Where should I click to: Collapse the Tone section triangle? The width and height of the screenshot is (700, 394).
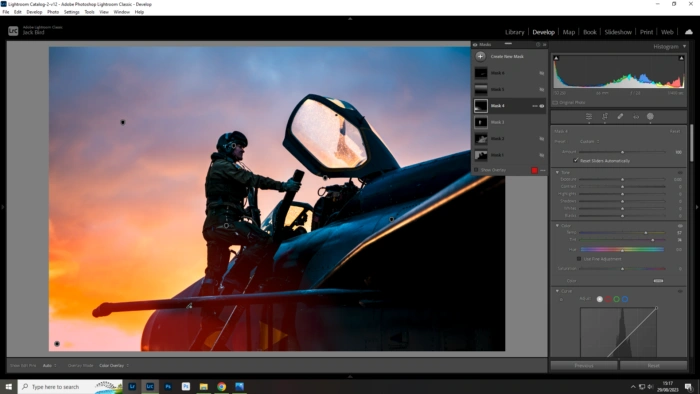[557, 172]
